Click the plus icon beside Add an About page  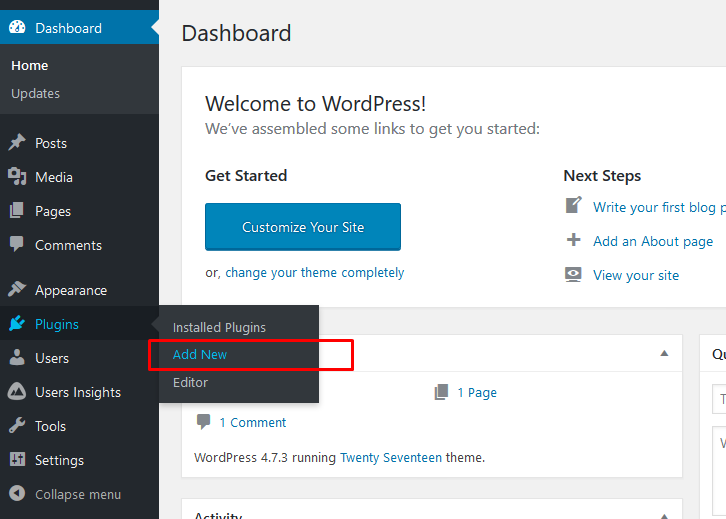pos(573,240)
